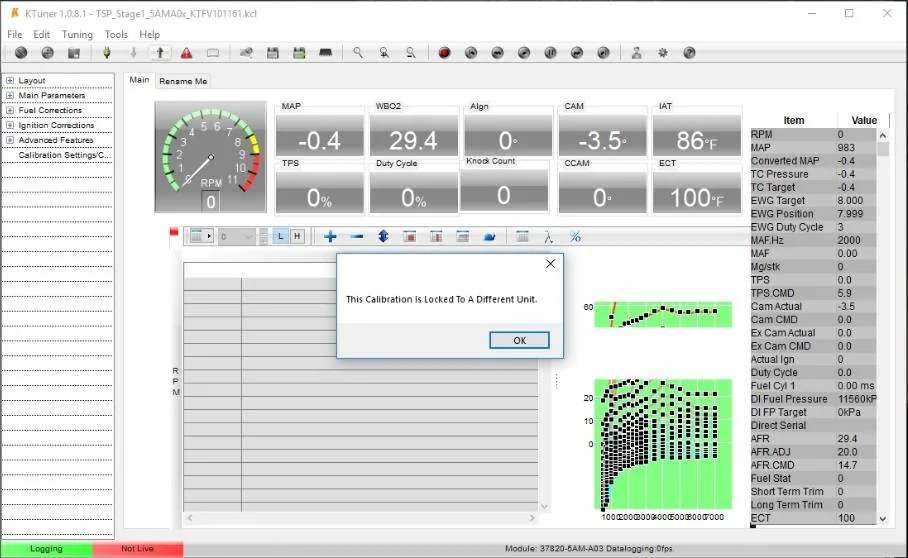Expand the Main Parameters tree node
This screenshot has height=558, width=908.
click(x=10, y=96)
